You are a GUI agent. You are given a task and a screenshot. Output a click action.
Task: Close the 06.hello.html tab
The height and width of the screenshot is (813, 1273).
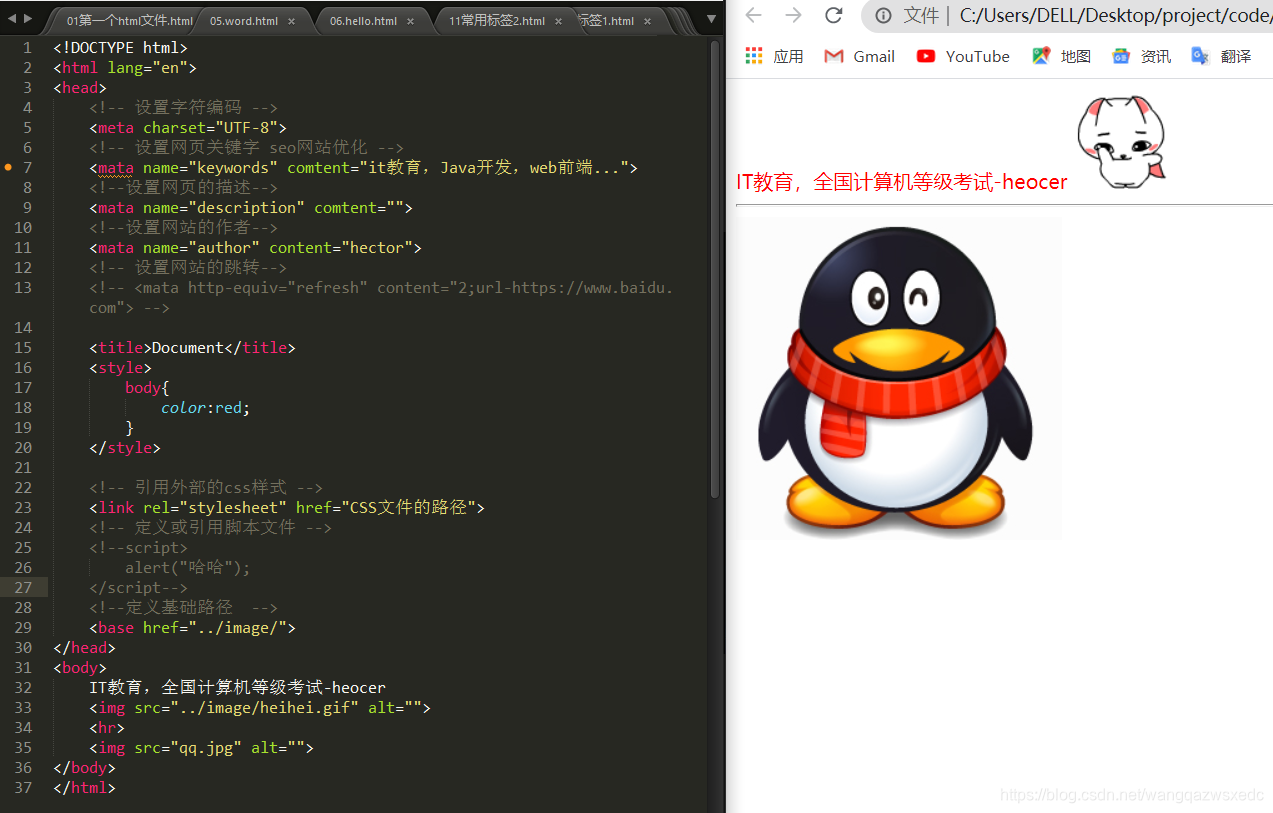point(410,21)
